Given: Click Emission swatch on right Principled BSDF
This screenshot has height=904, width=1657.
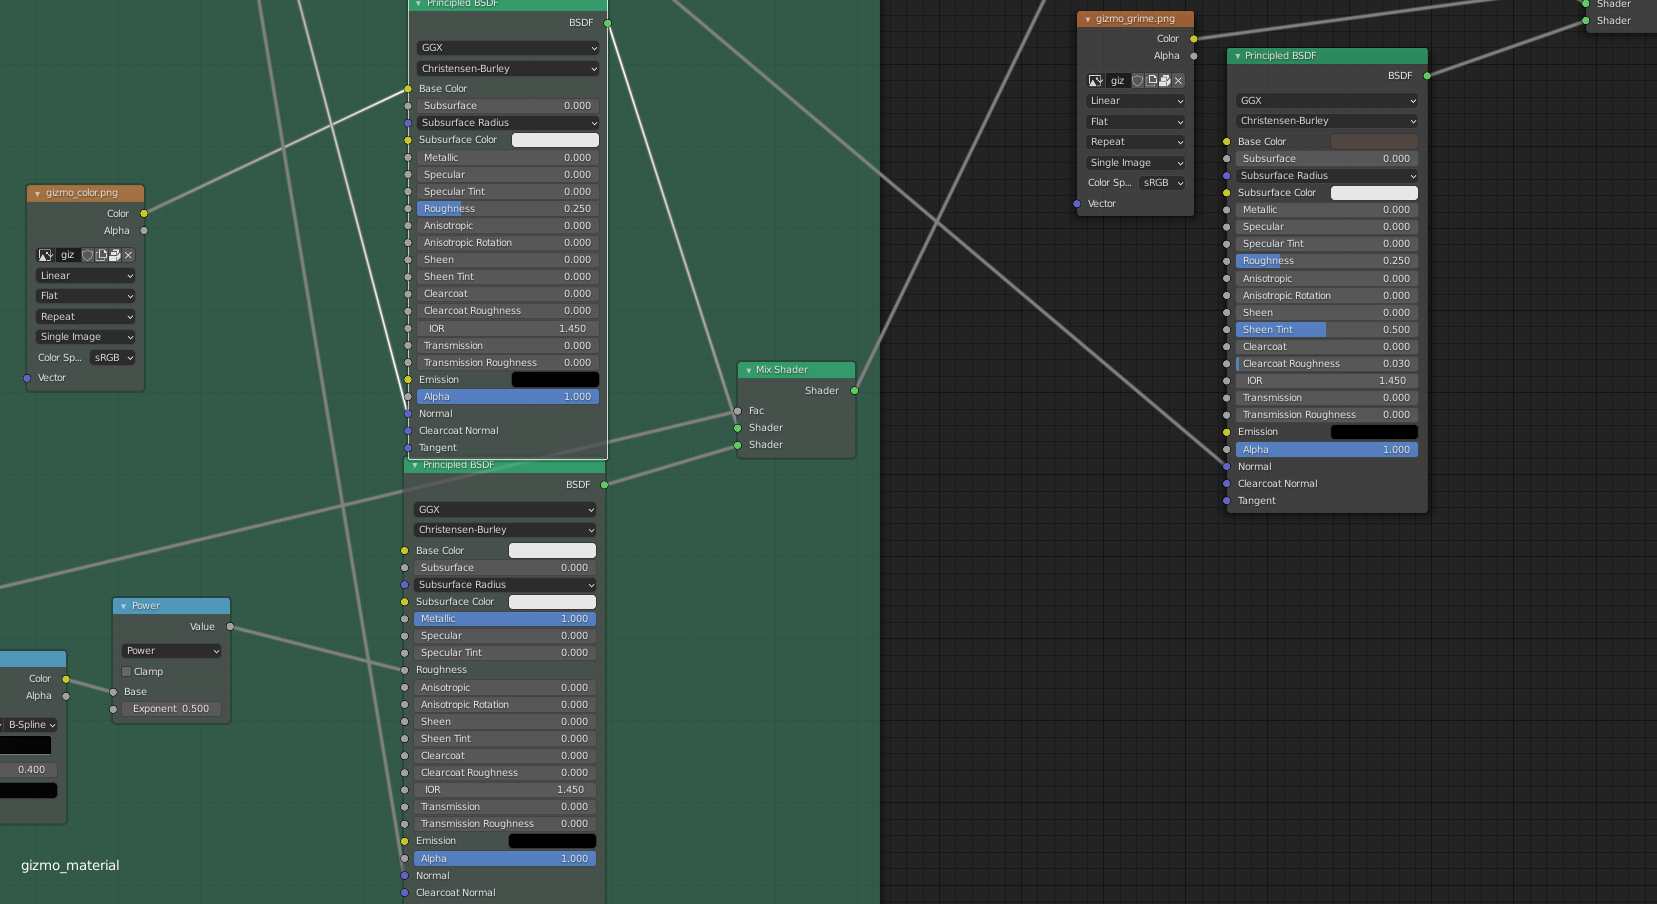Looking at the screenshot, I should coord(1374,432).
